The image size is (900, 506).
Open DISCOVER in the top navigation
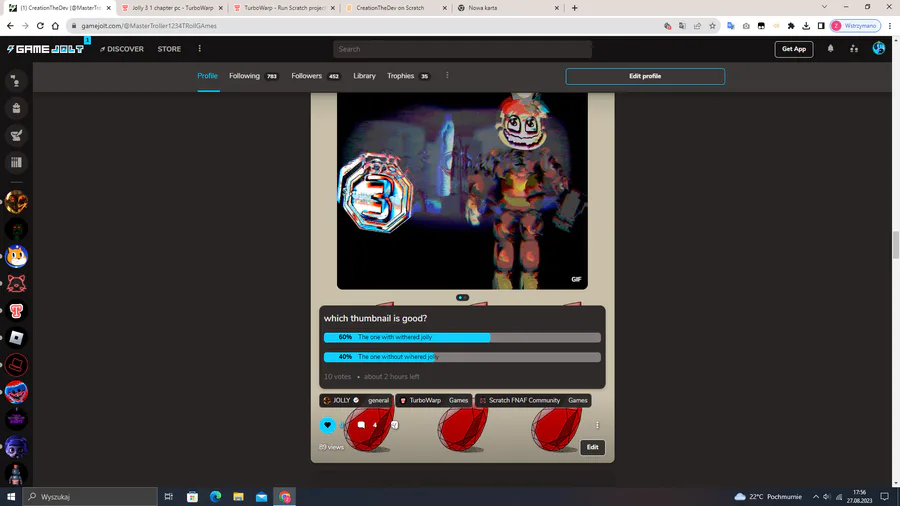[122, 49]
